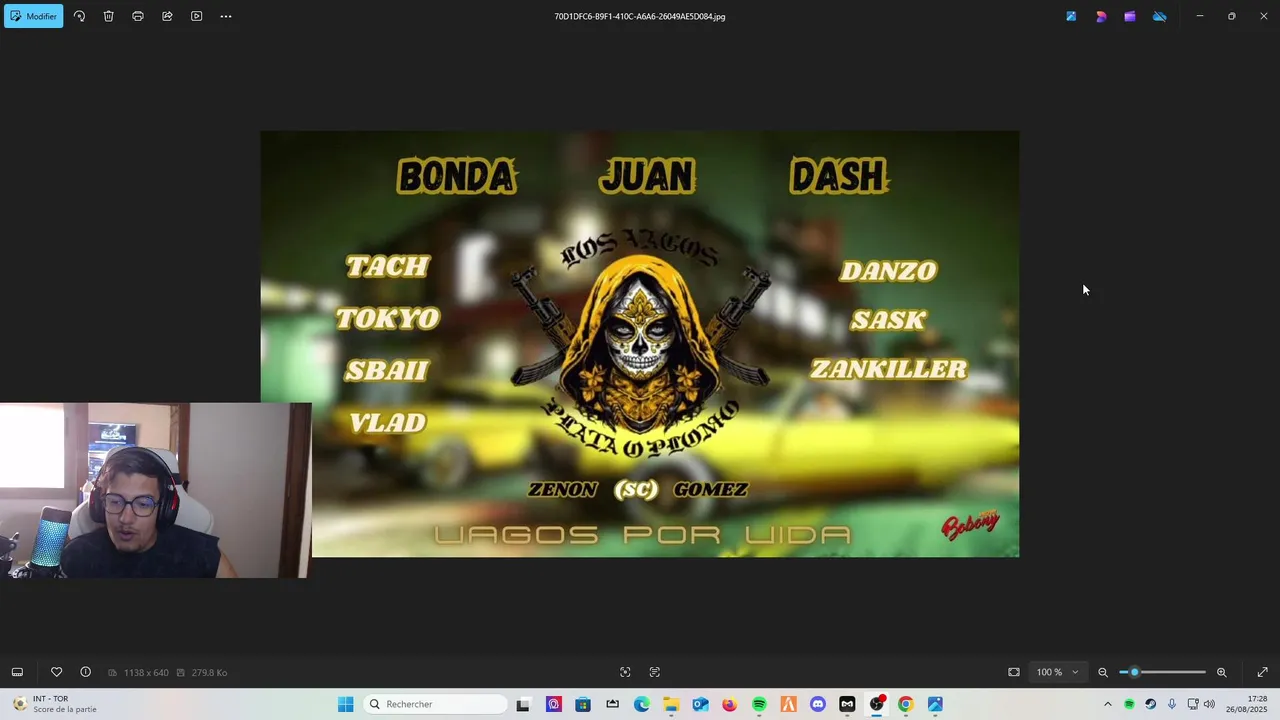This screenshot has height=720, width=1280.
Task: Click the file name 70D1DFC6 title text
Action: click(x=640, y=16)
